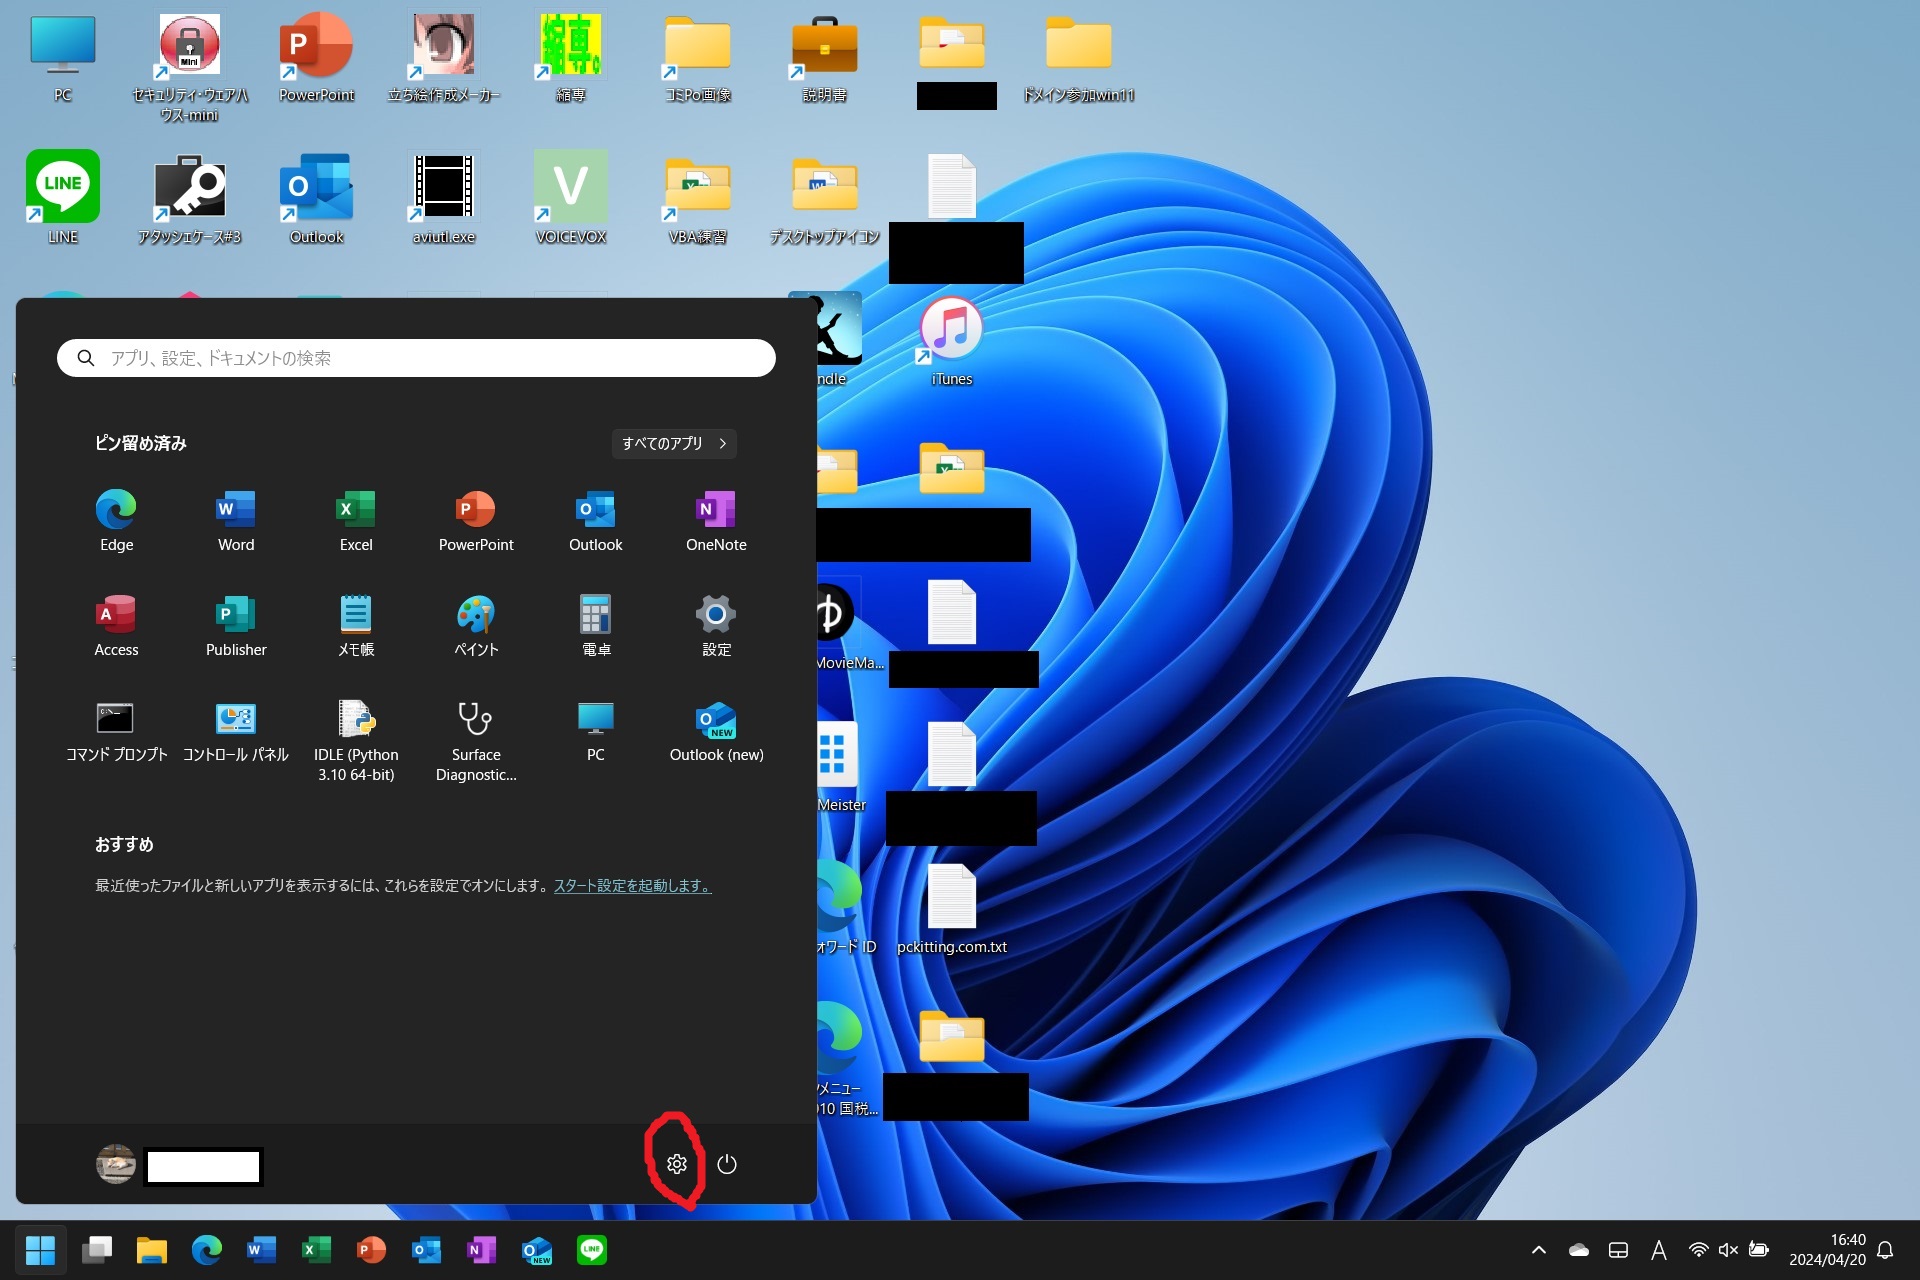Open the user account profile button
Screen dimensions: 1920x1280
click(116, 1164)
